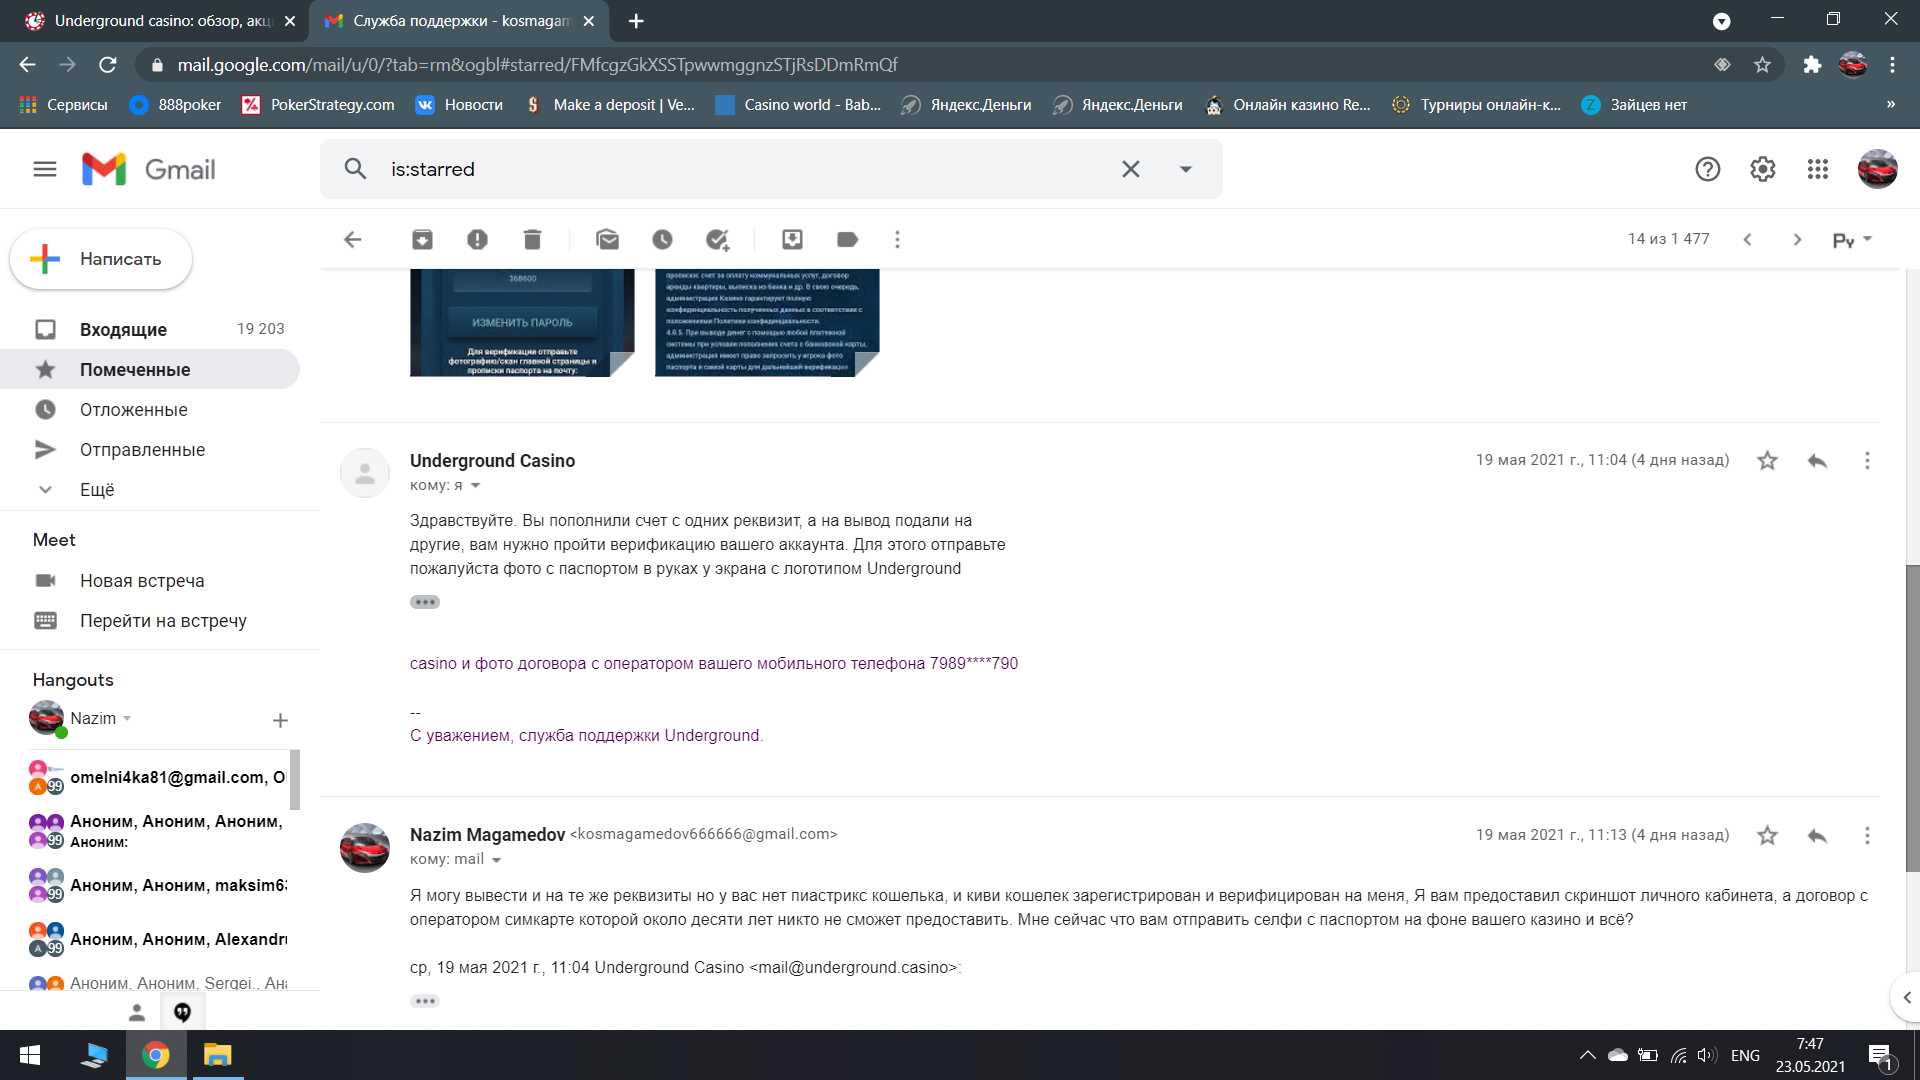Screen dimensions: 1920x1080
Task: Open File Explorer from taskbar
Action: pyautogui.click(x=217, y=1055)
